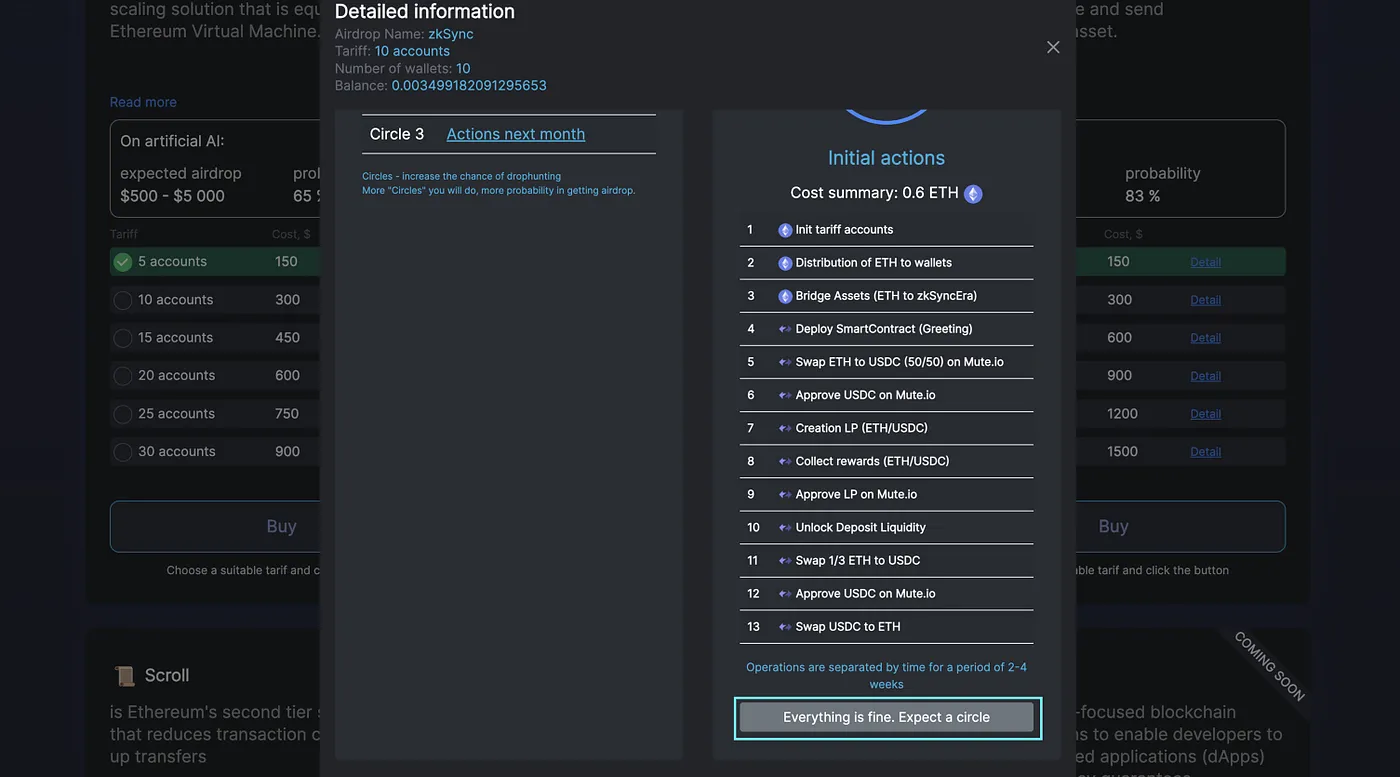
Task: Select the 20 accounts tariff radio button
Action: click(123, 376)
